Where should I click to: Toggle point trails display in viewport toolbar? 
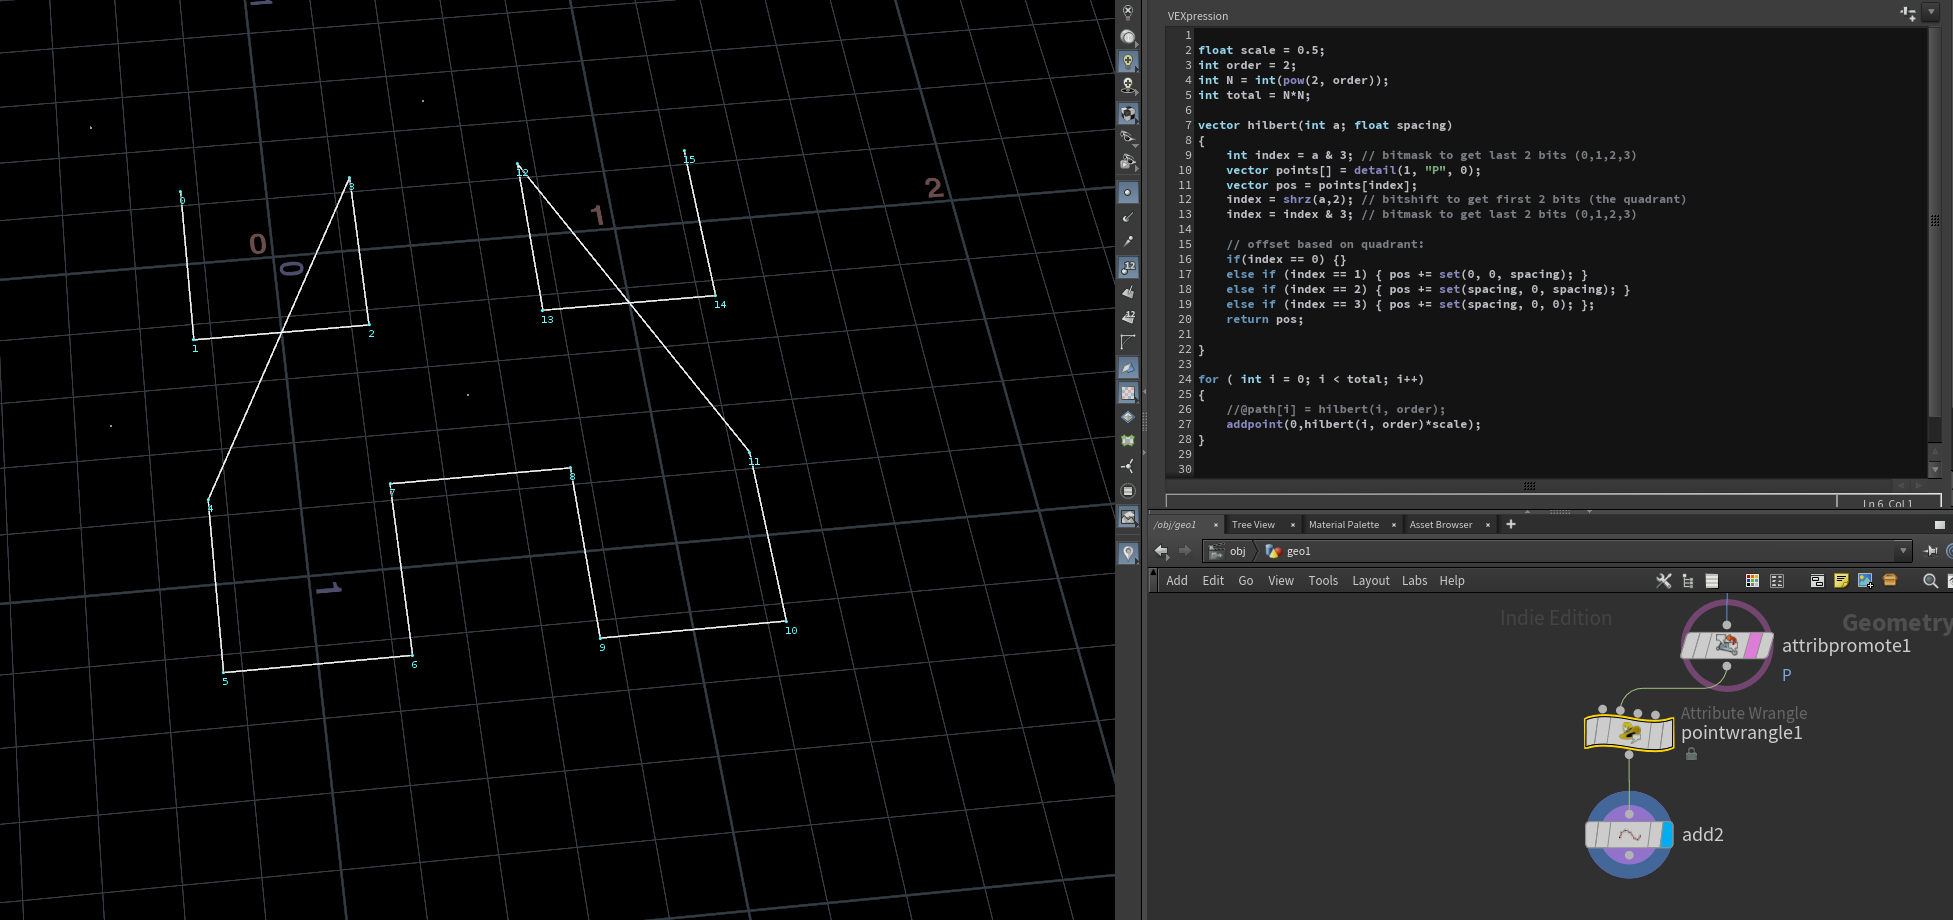pyautogui.click(x=1128, y=242)
